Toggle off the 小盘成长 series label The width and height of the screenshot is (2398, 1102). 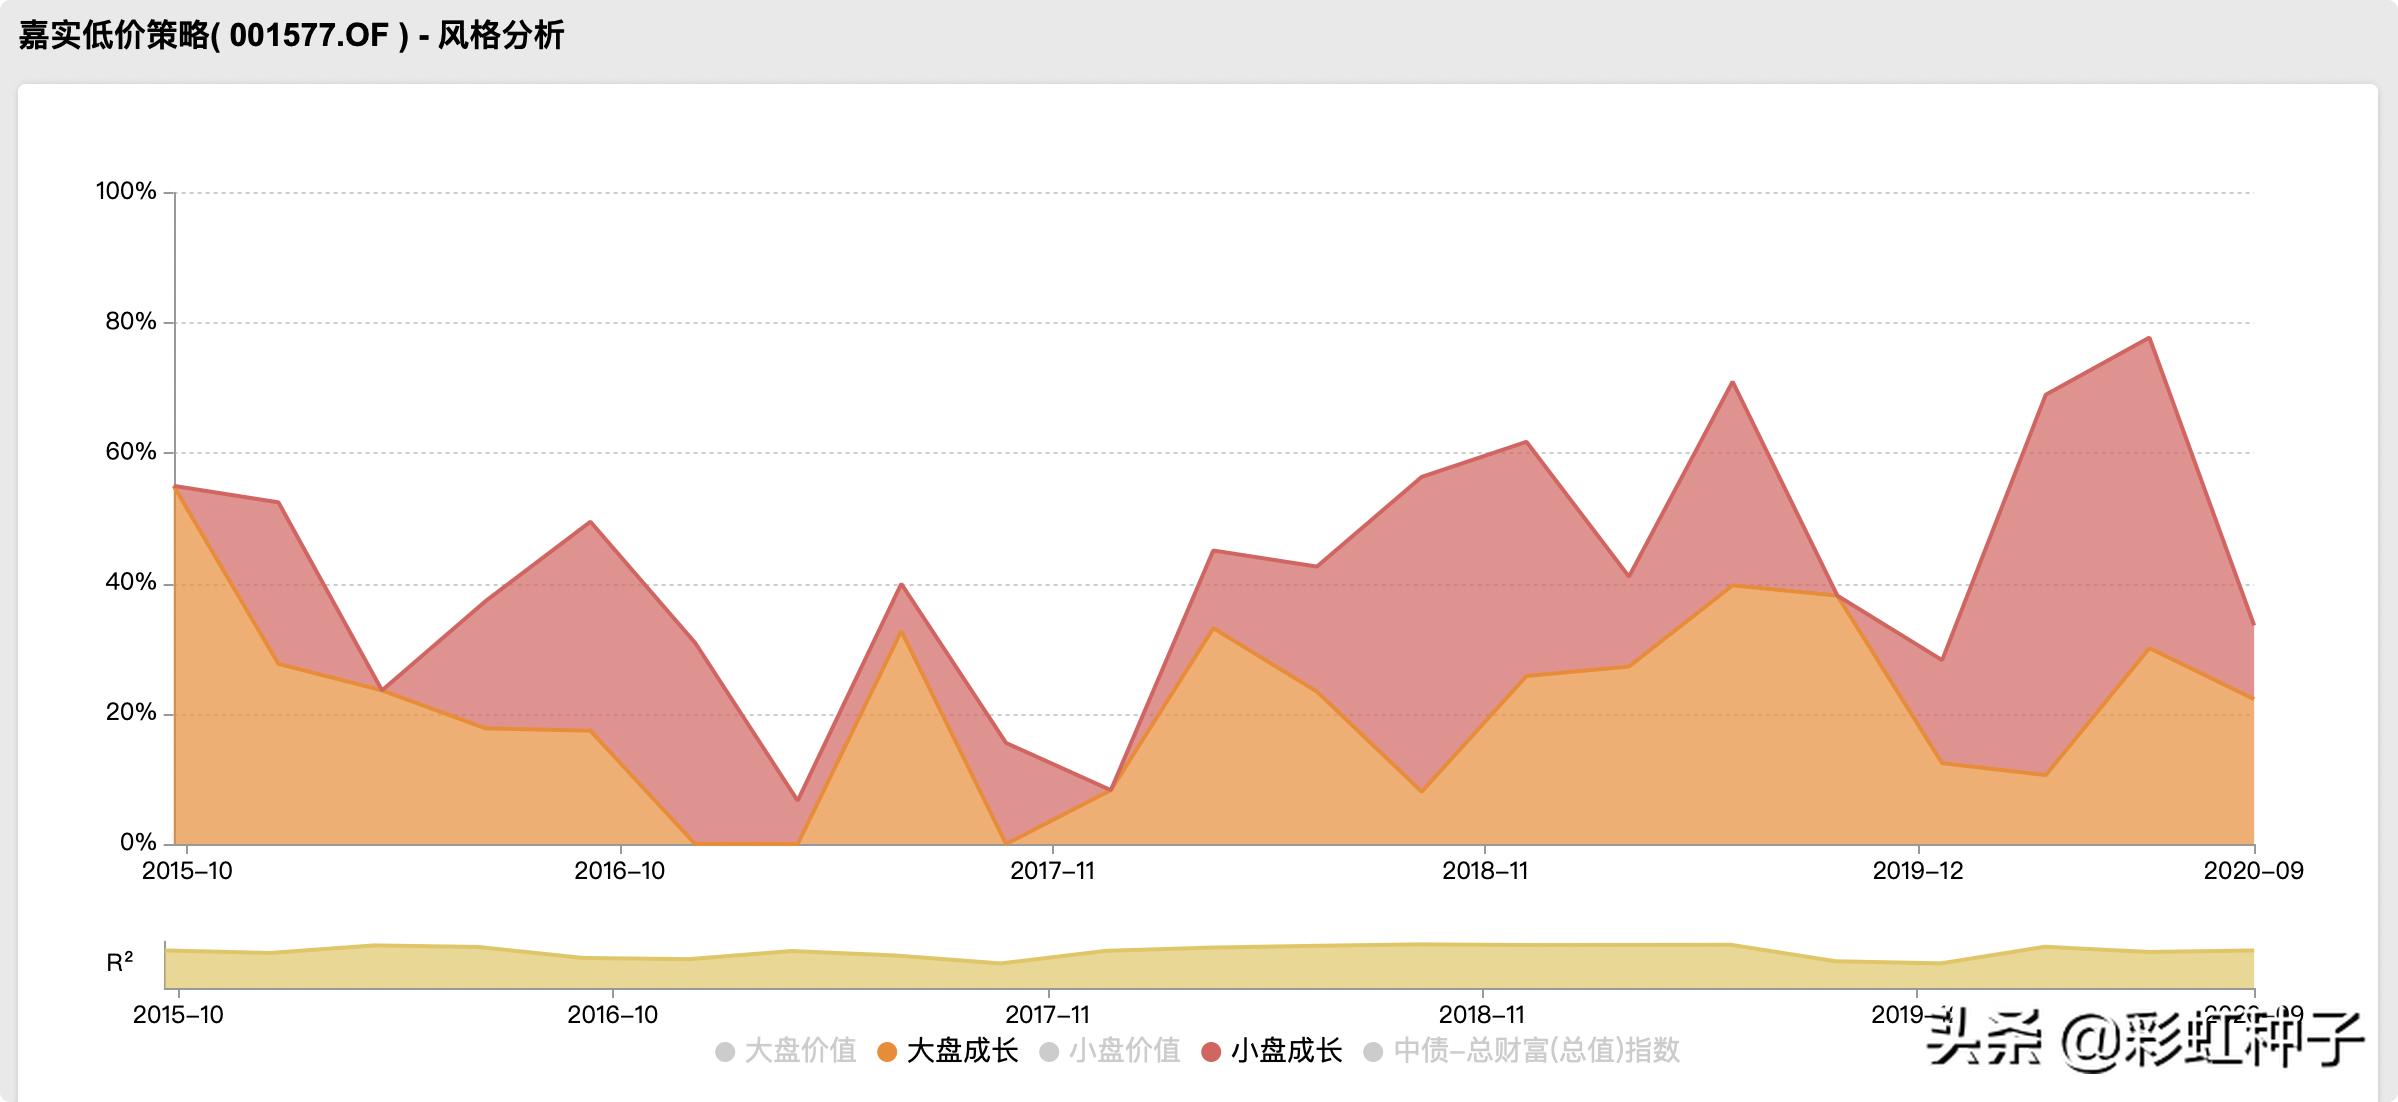1286,1051
